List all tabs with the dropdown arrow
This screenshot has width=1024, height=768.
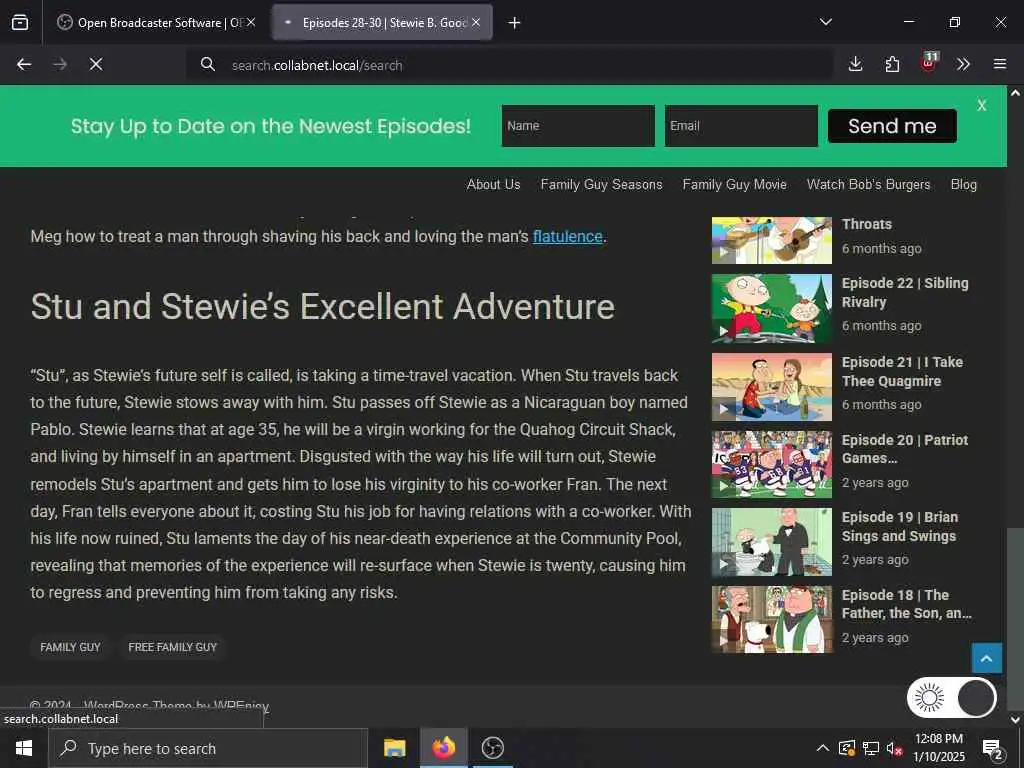(x=826, y=22)
